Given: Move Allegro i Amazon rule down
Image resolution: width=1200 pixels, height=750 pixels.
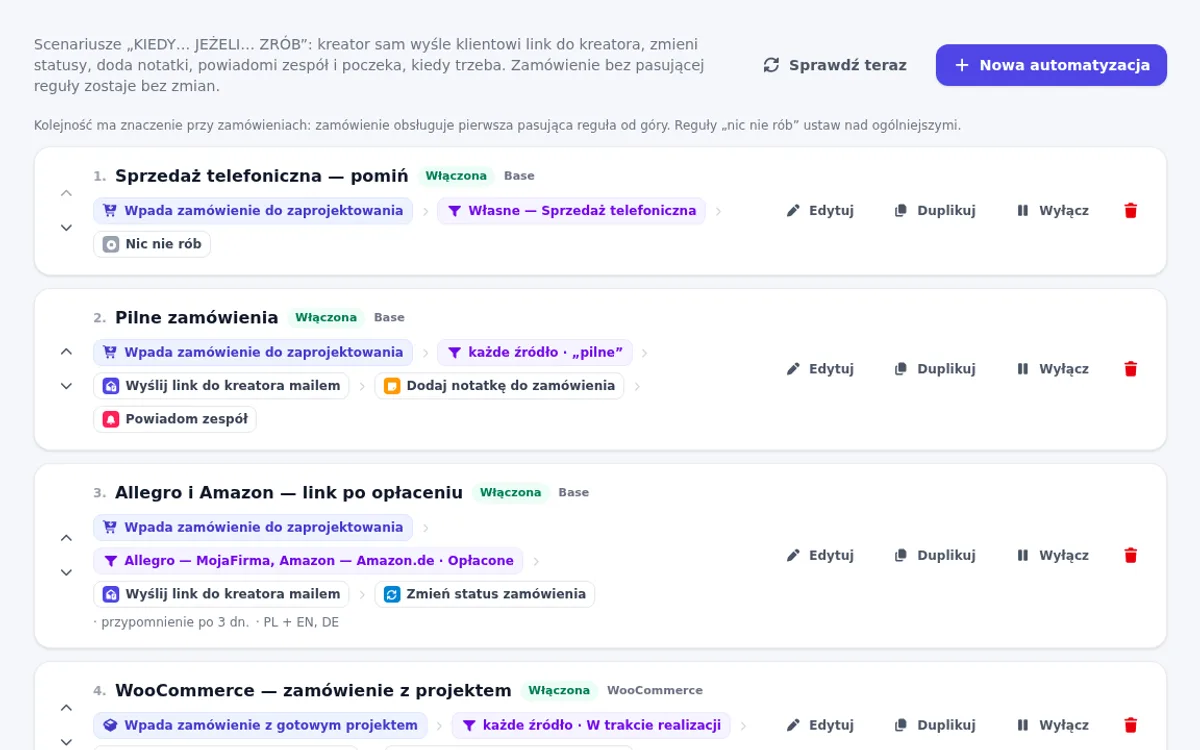Looking at the screenshot, I should 66,573.
